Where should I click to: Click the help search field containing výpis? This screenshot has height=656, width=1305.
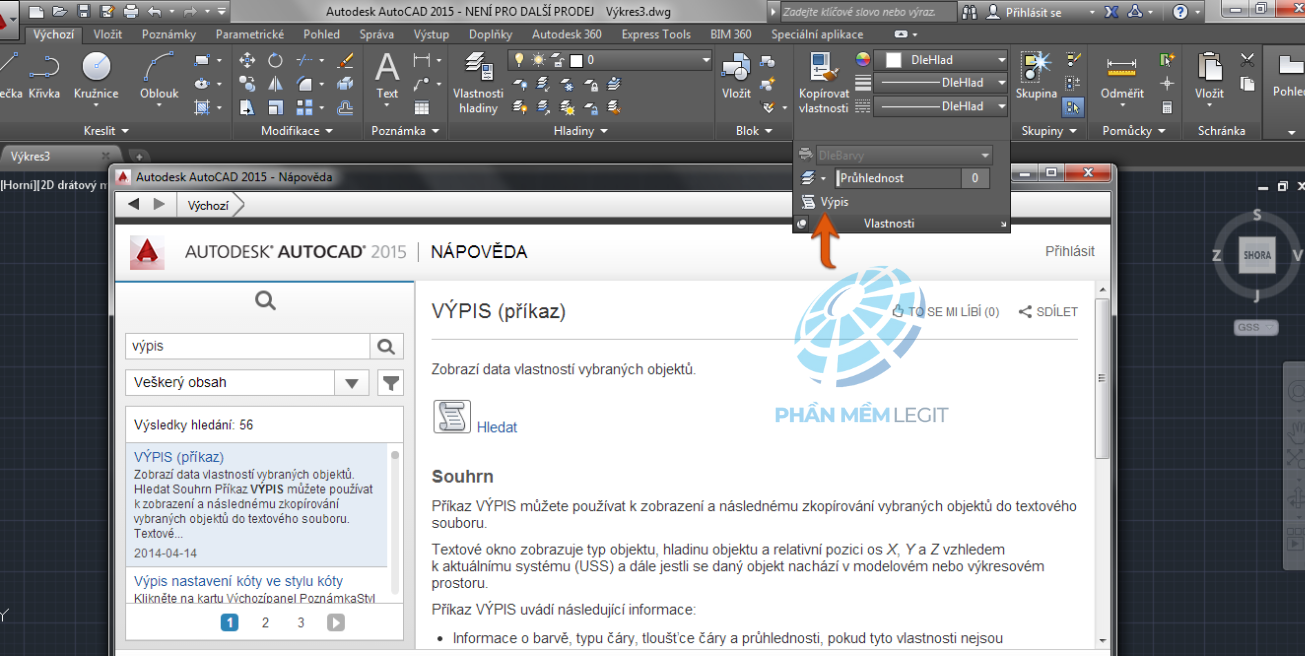pyautogui.click(x=248, y=346)
